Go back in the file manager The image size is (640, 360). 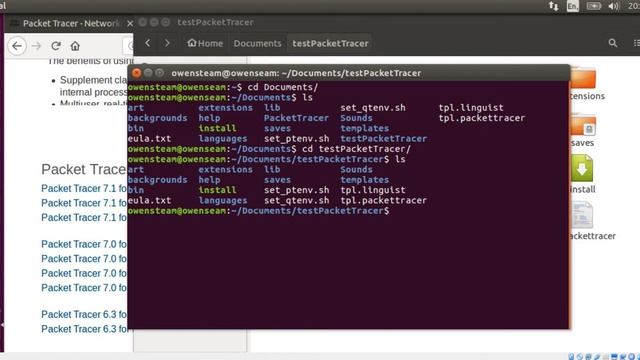148,43
